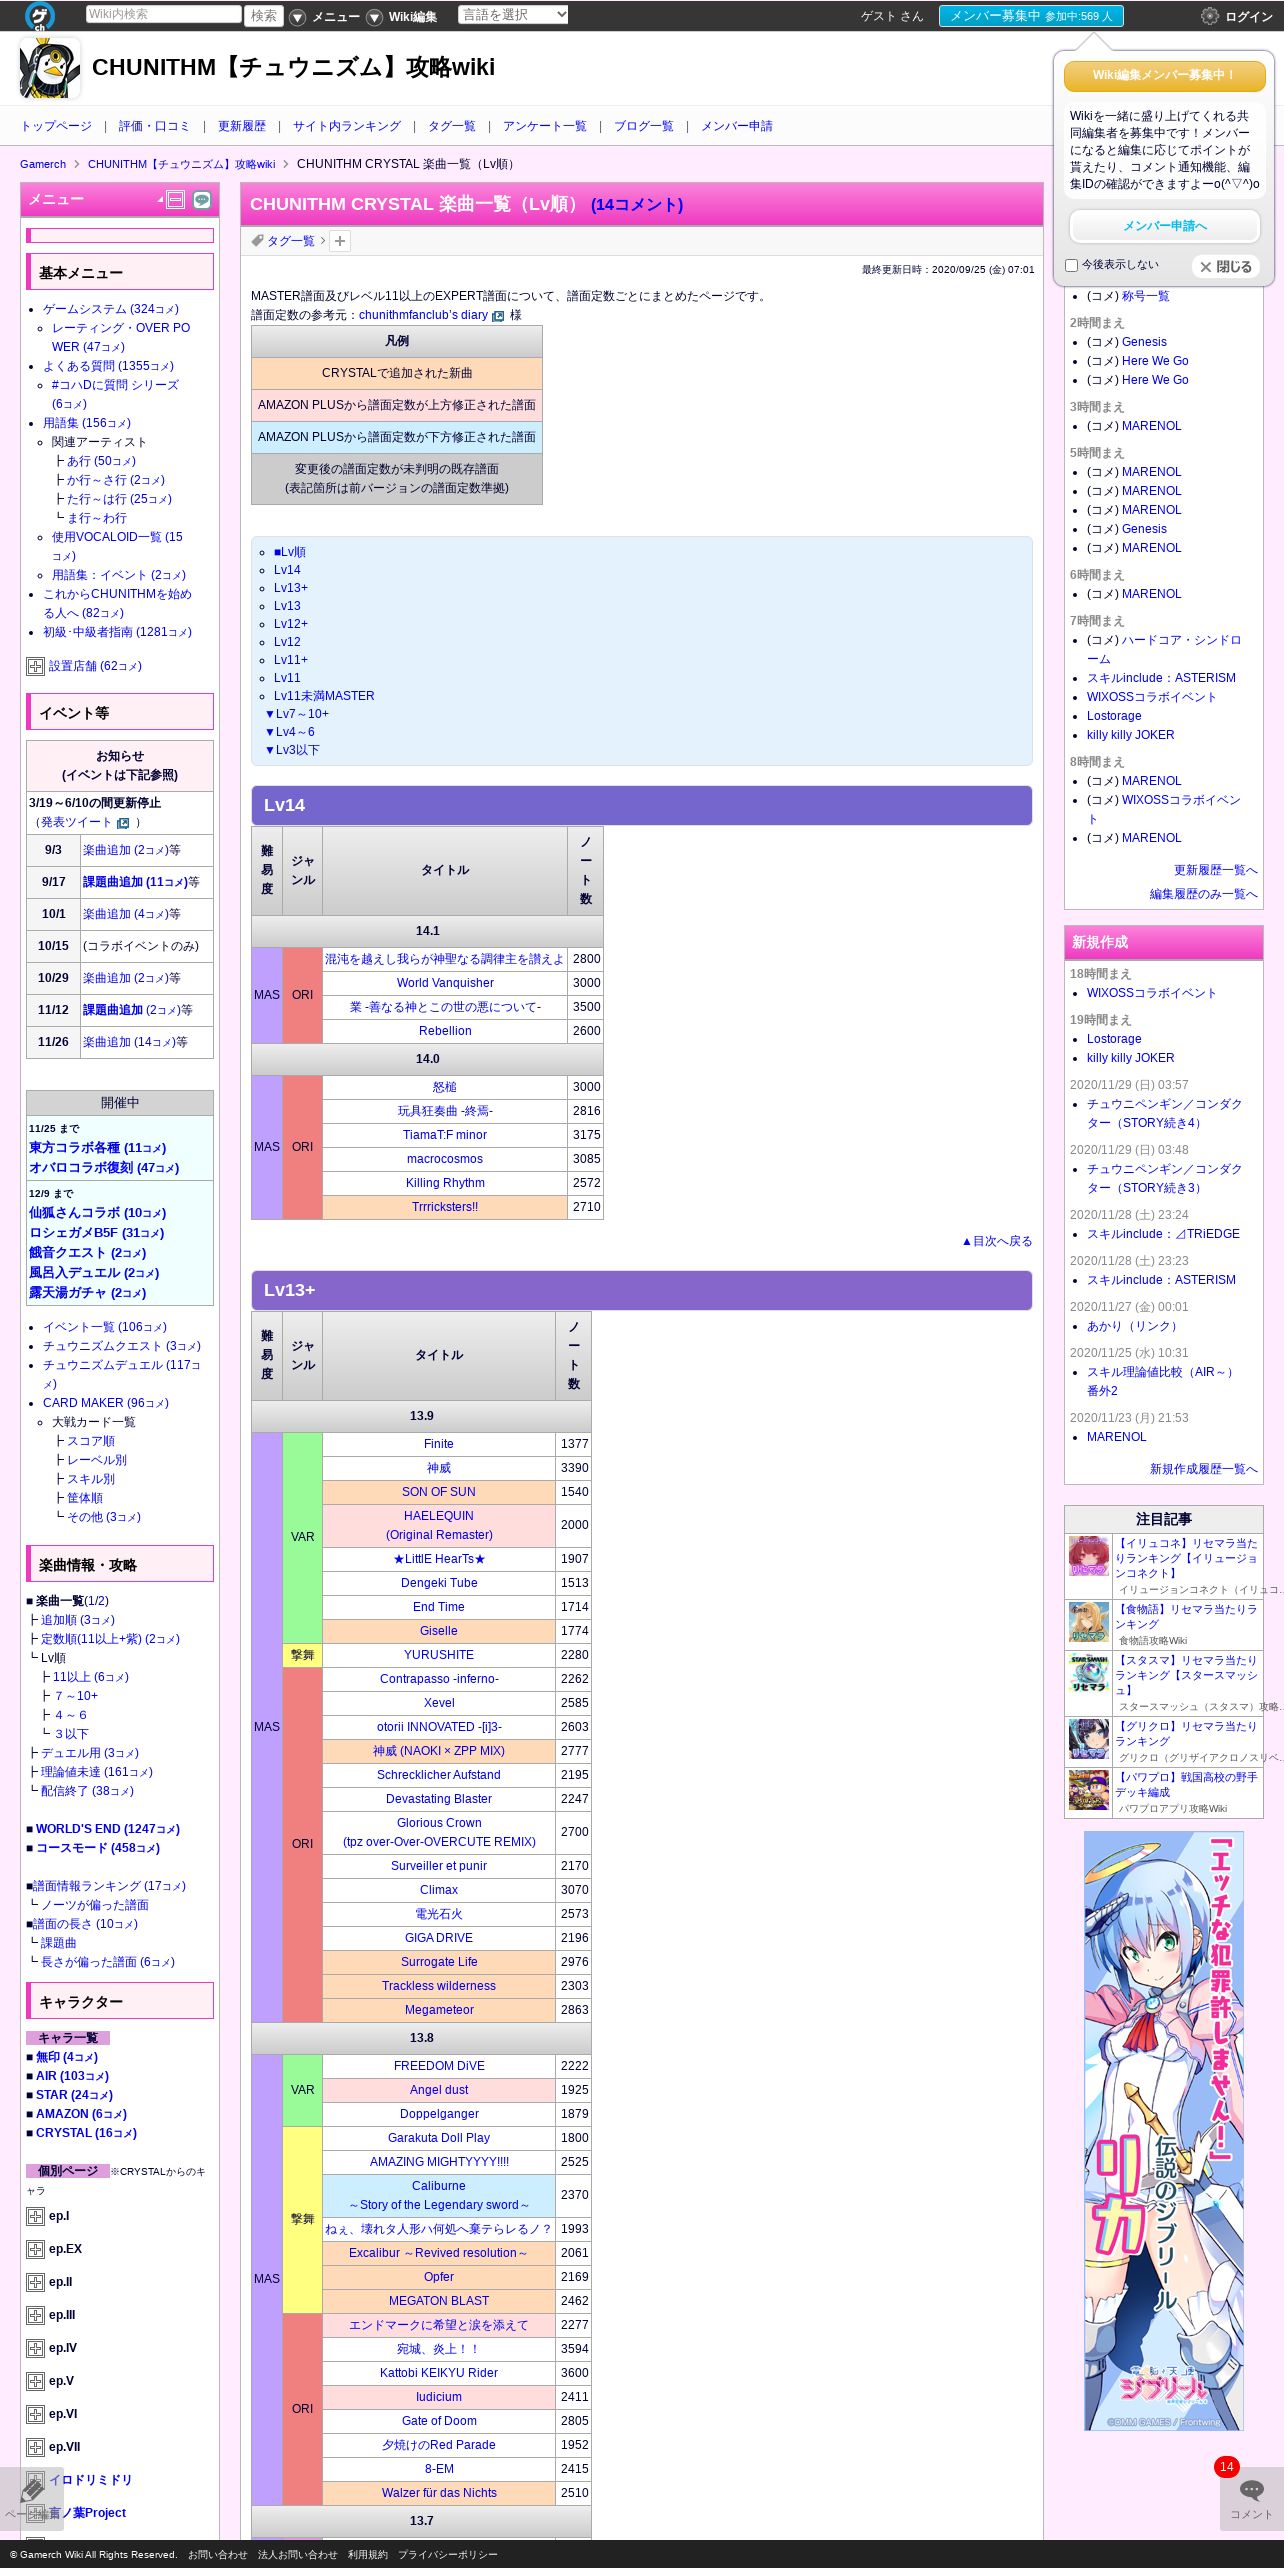Open the Trrricksters!! song link
The width and height of the screenshot is (1284, 2568).
(445, 1207)
